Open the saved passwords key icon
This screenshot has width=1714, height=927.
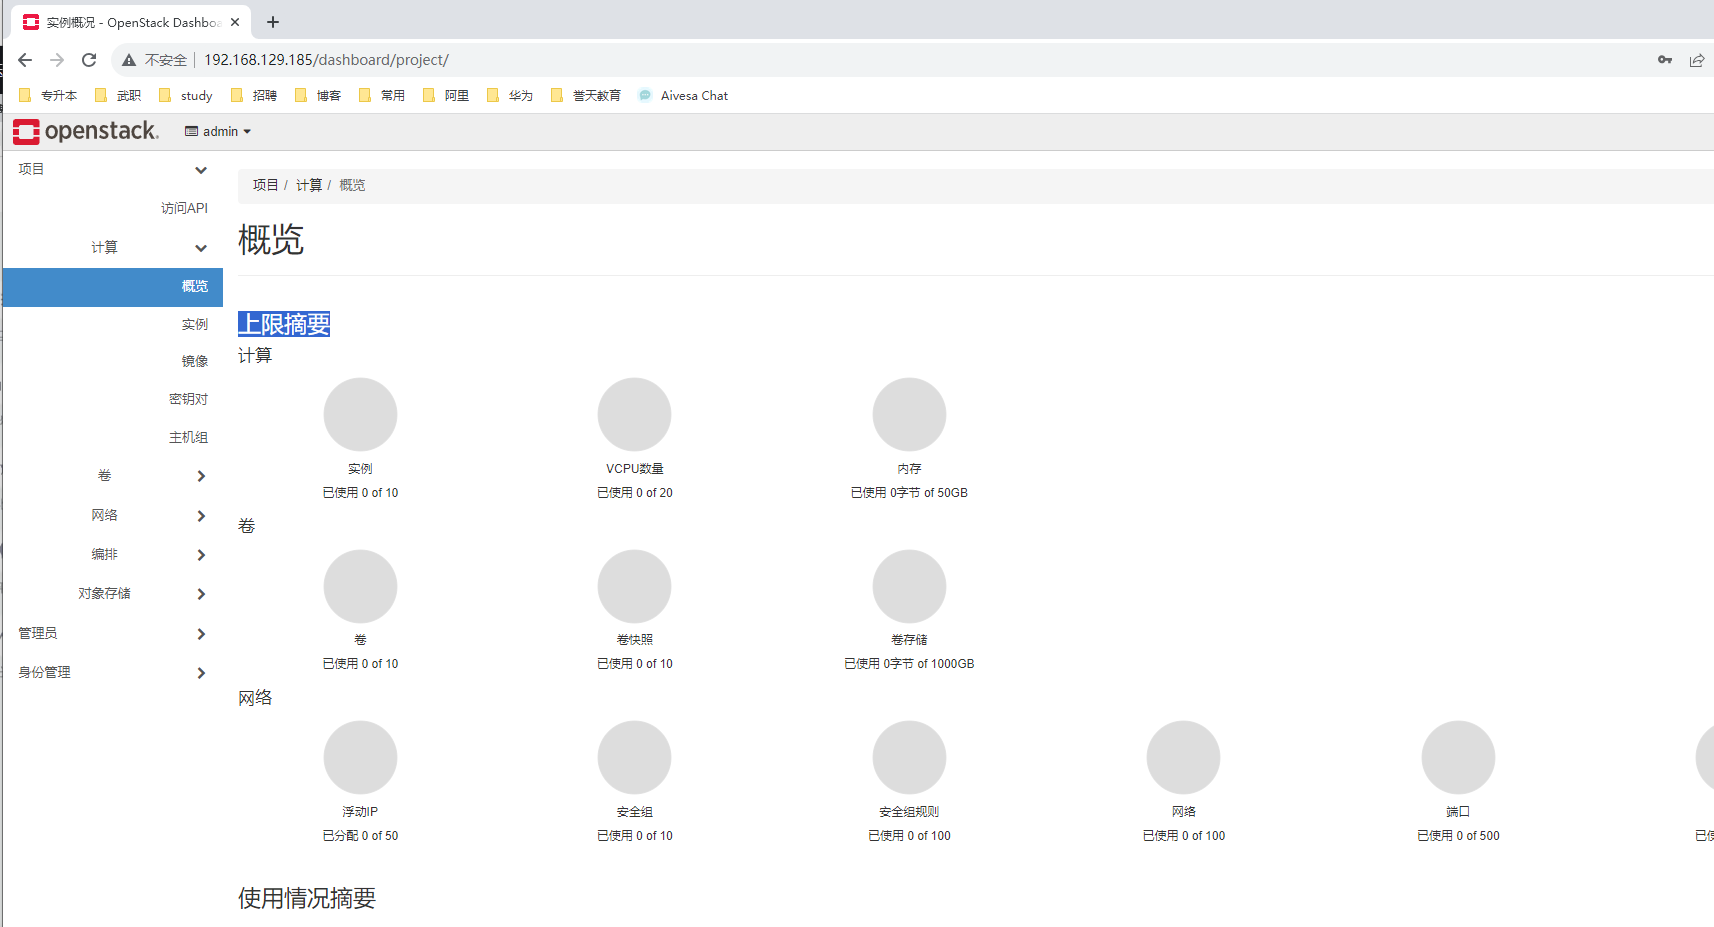tap(1665, 60)
